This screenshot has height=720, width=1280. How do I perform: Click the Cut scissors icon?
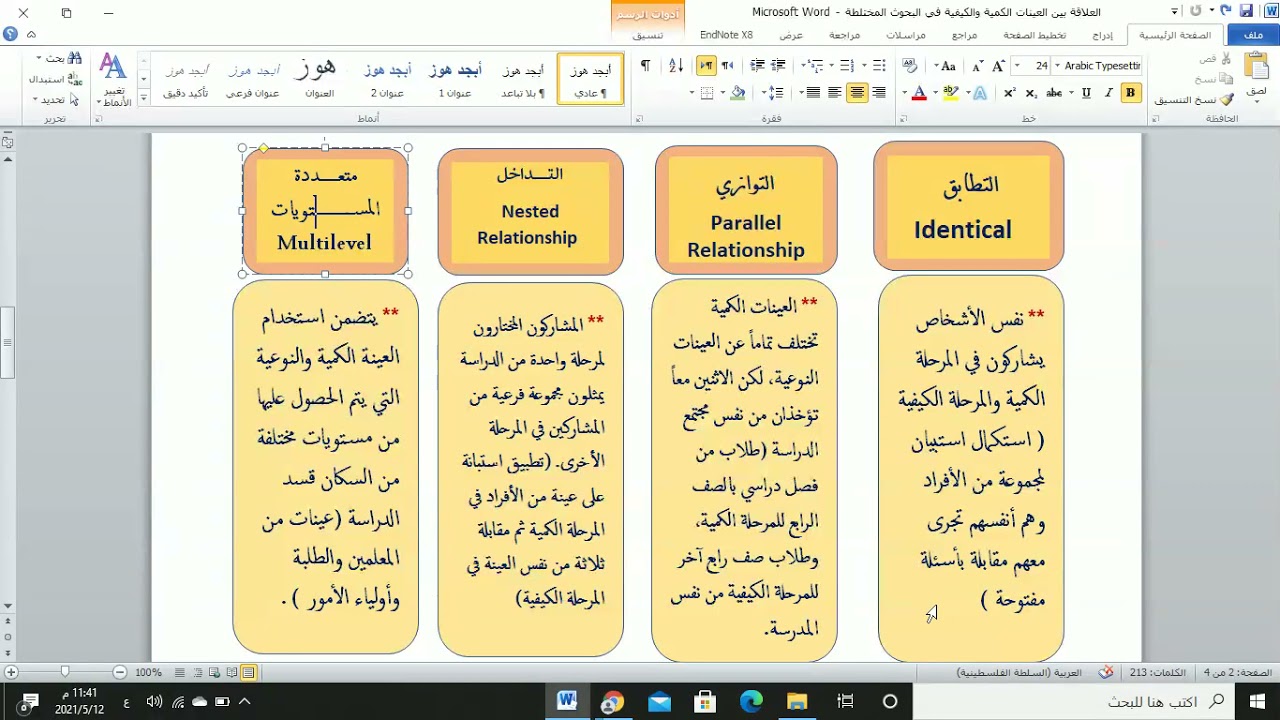pos(1227,59)
